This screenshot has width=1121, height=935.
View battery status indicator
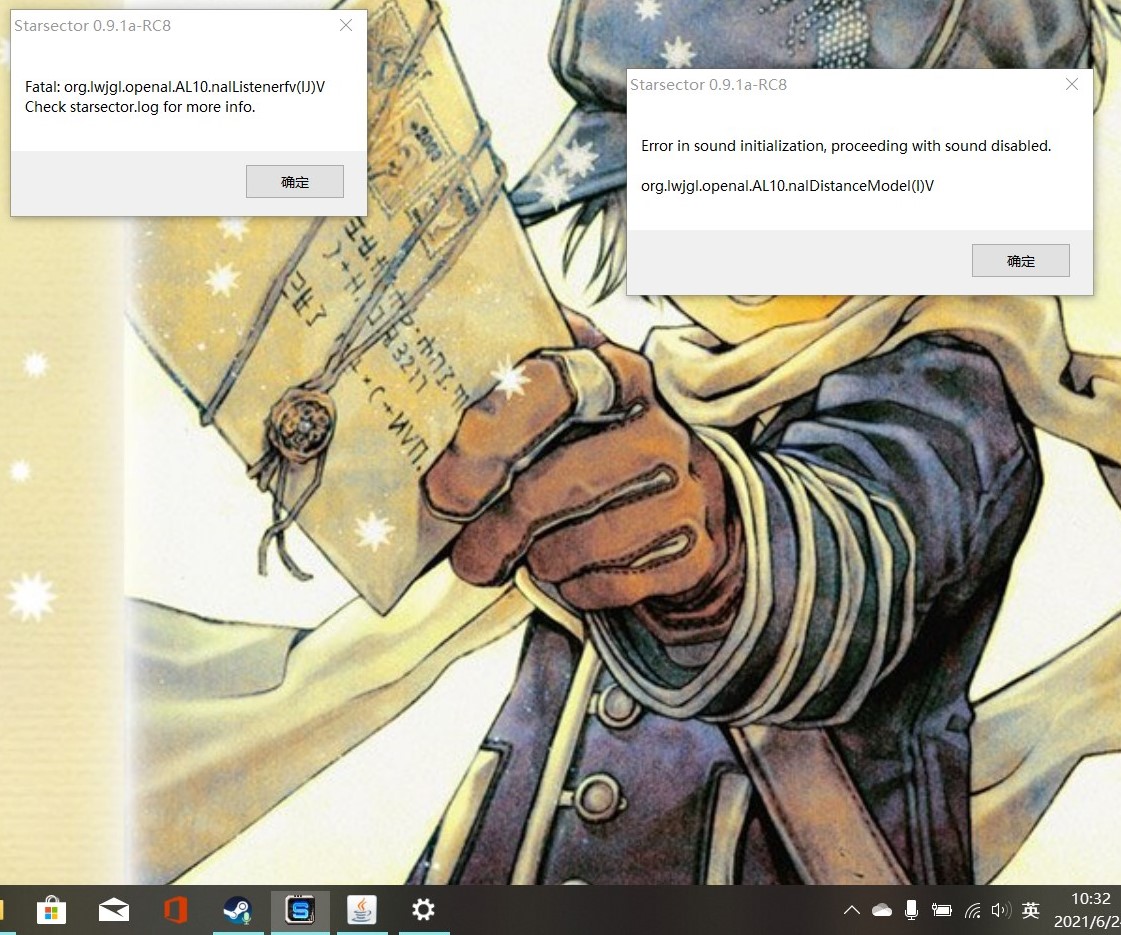[x=942, y=910]
